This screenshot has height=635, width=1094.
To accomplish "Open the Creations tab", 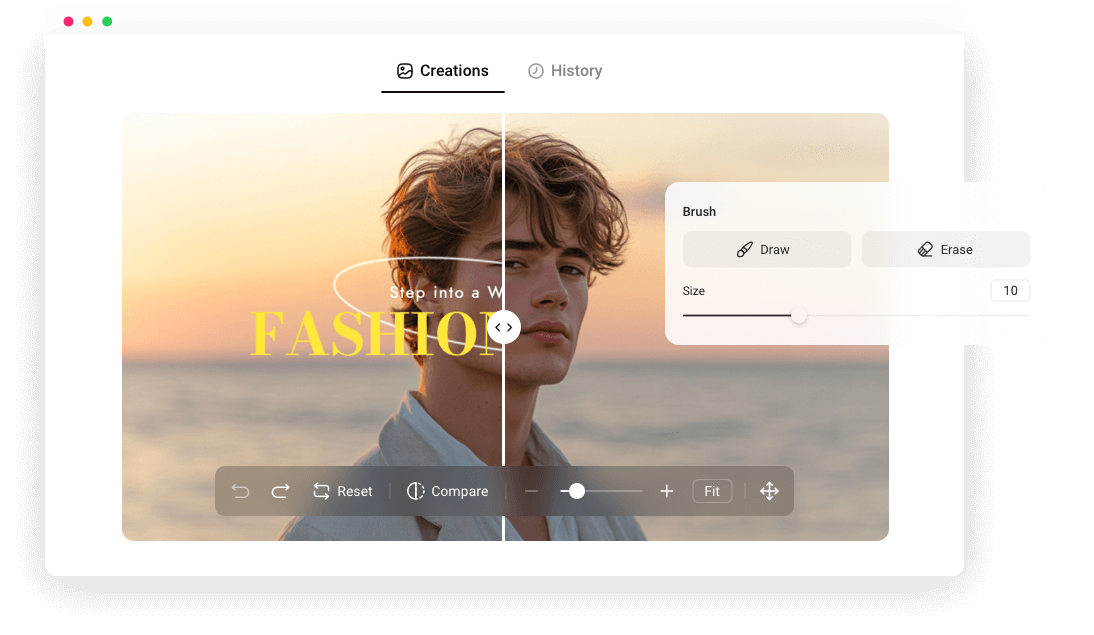I will coord(442,70).
